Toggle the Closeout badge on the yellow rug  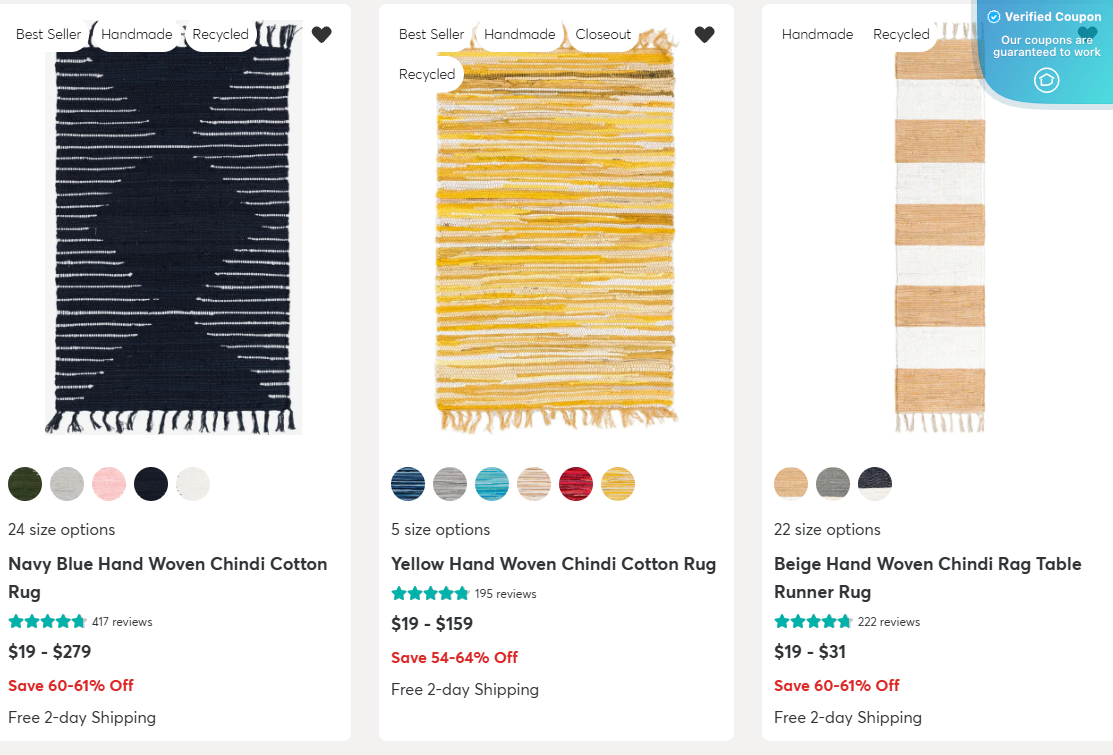point(603,34)
